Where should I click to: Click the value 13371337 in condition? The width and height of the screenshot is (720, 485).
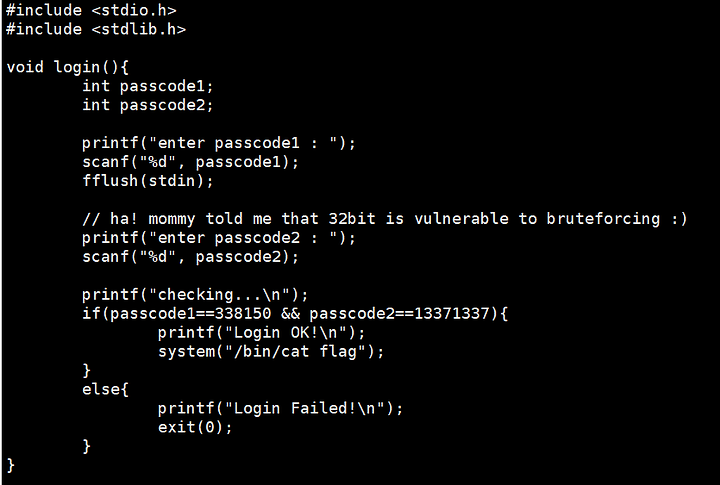tap(451, 314)
